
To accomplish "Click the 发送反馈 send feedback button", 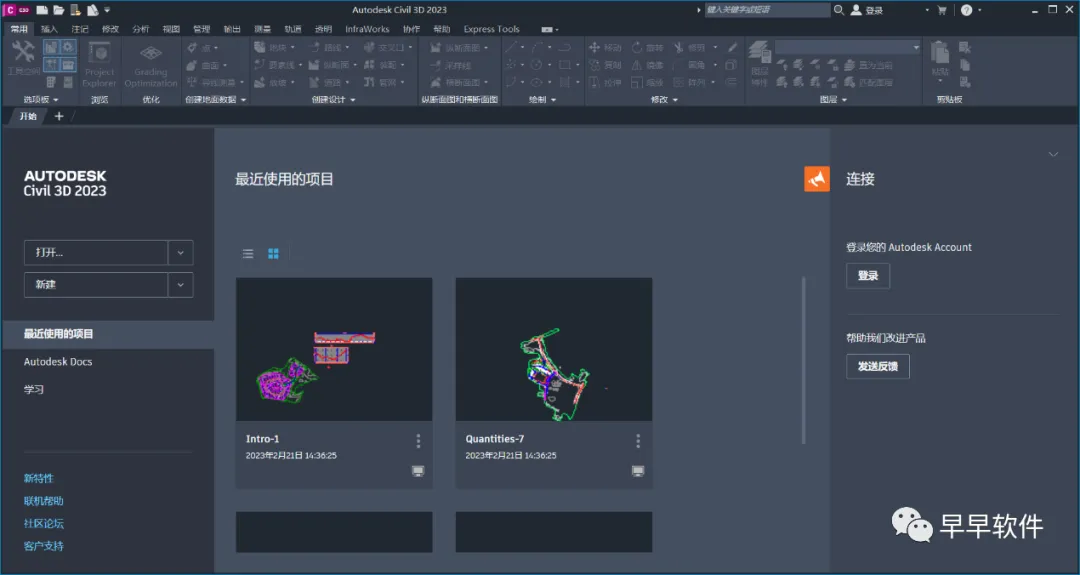I will pyautogui.click(x=878, y=366).
